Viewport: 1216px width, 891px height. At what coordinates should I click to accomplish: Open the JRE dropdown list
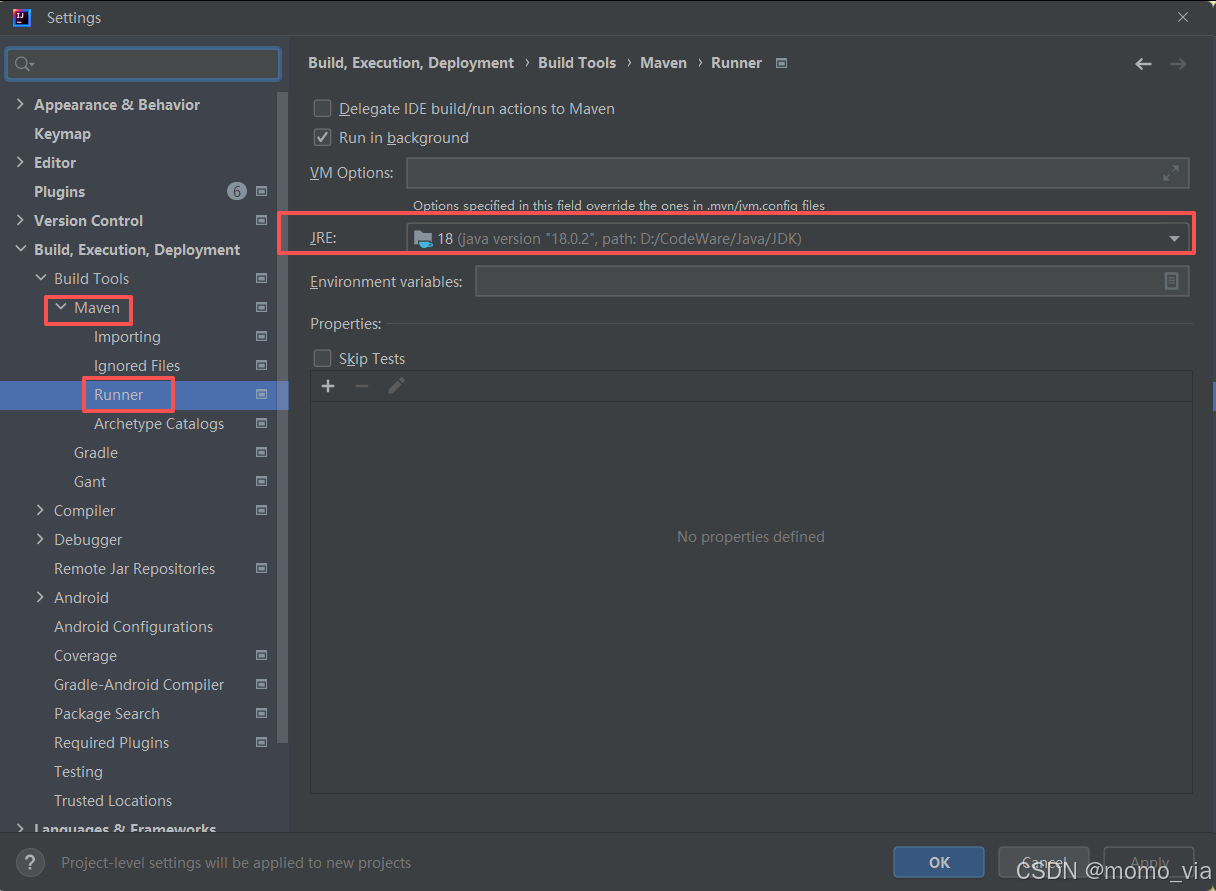(x=1174, y=238)
